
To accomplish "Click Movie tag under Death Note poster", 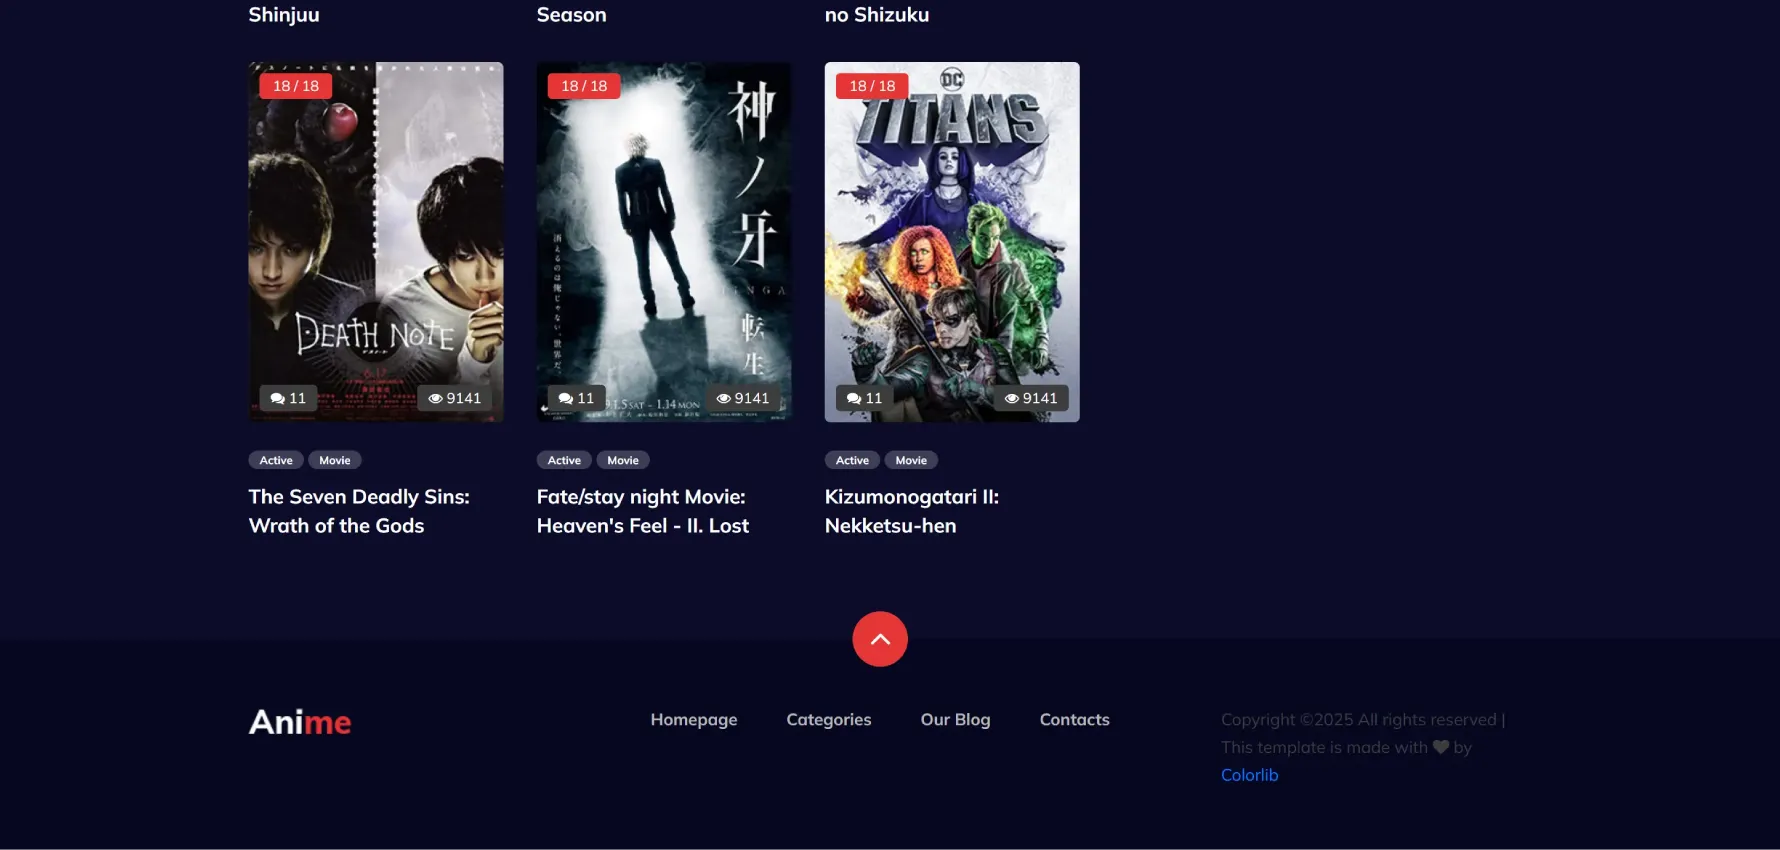I will pyautogui.click(x=335, y=460).
